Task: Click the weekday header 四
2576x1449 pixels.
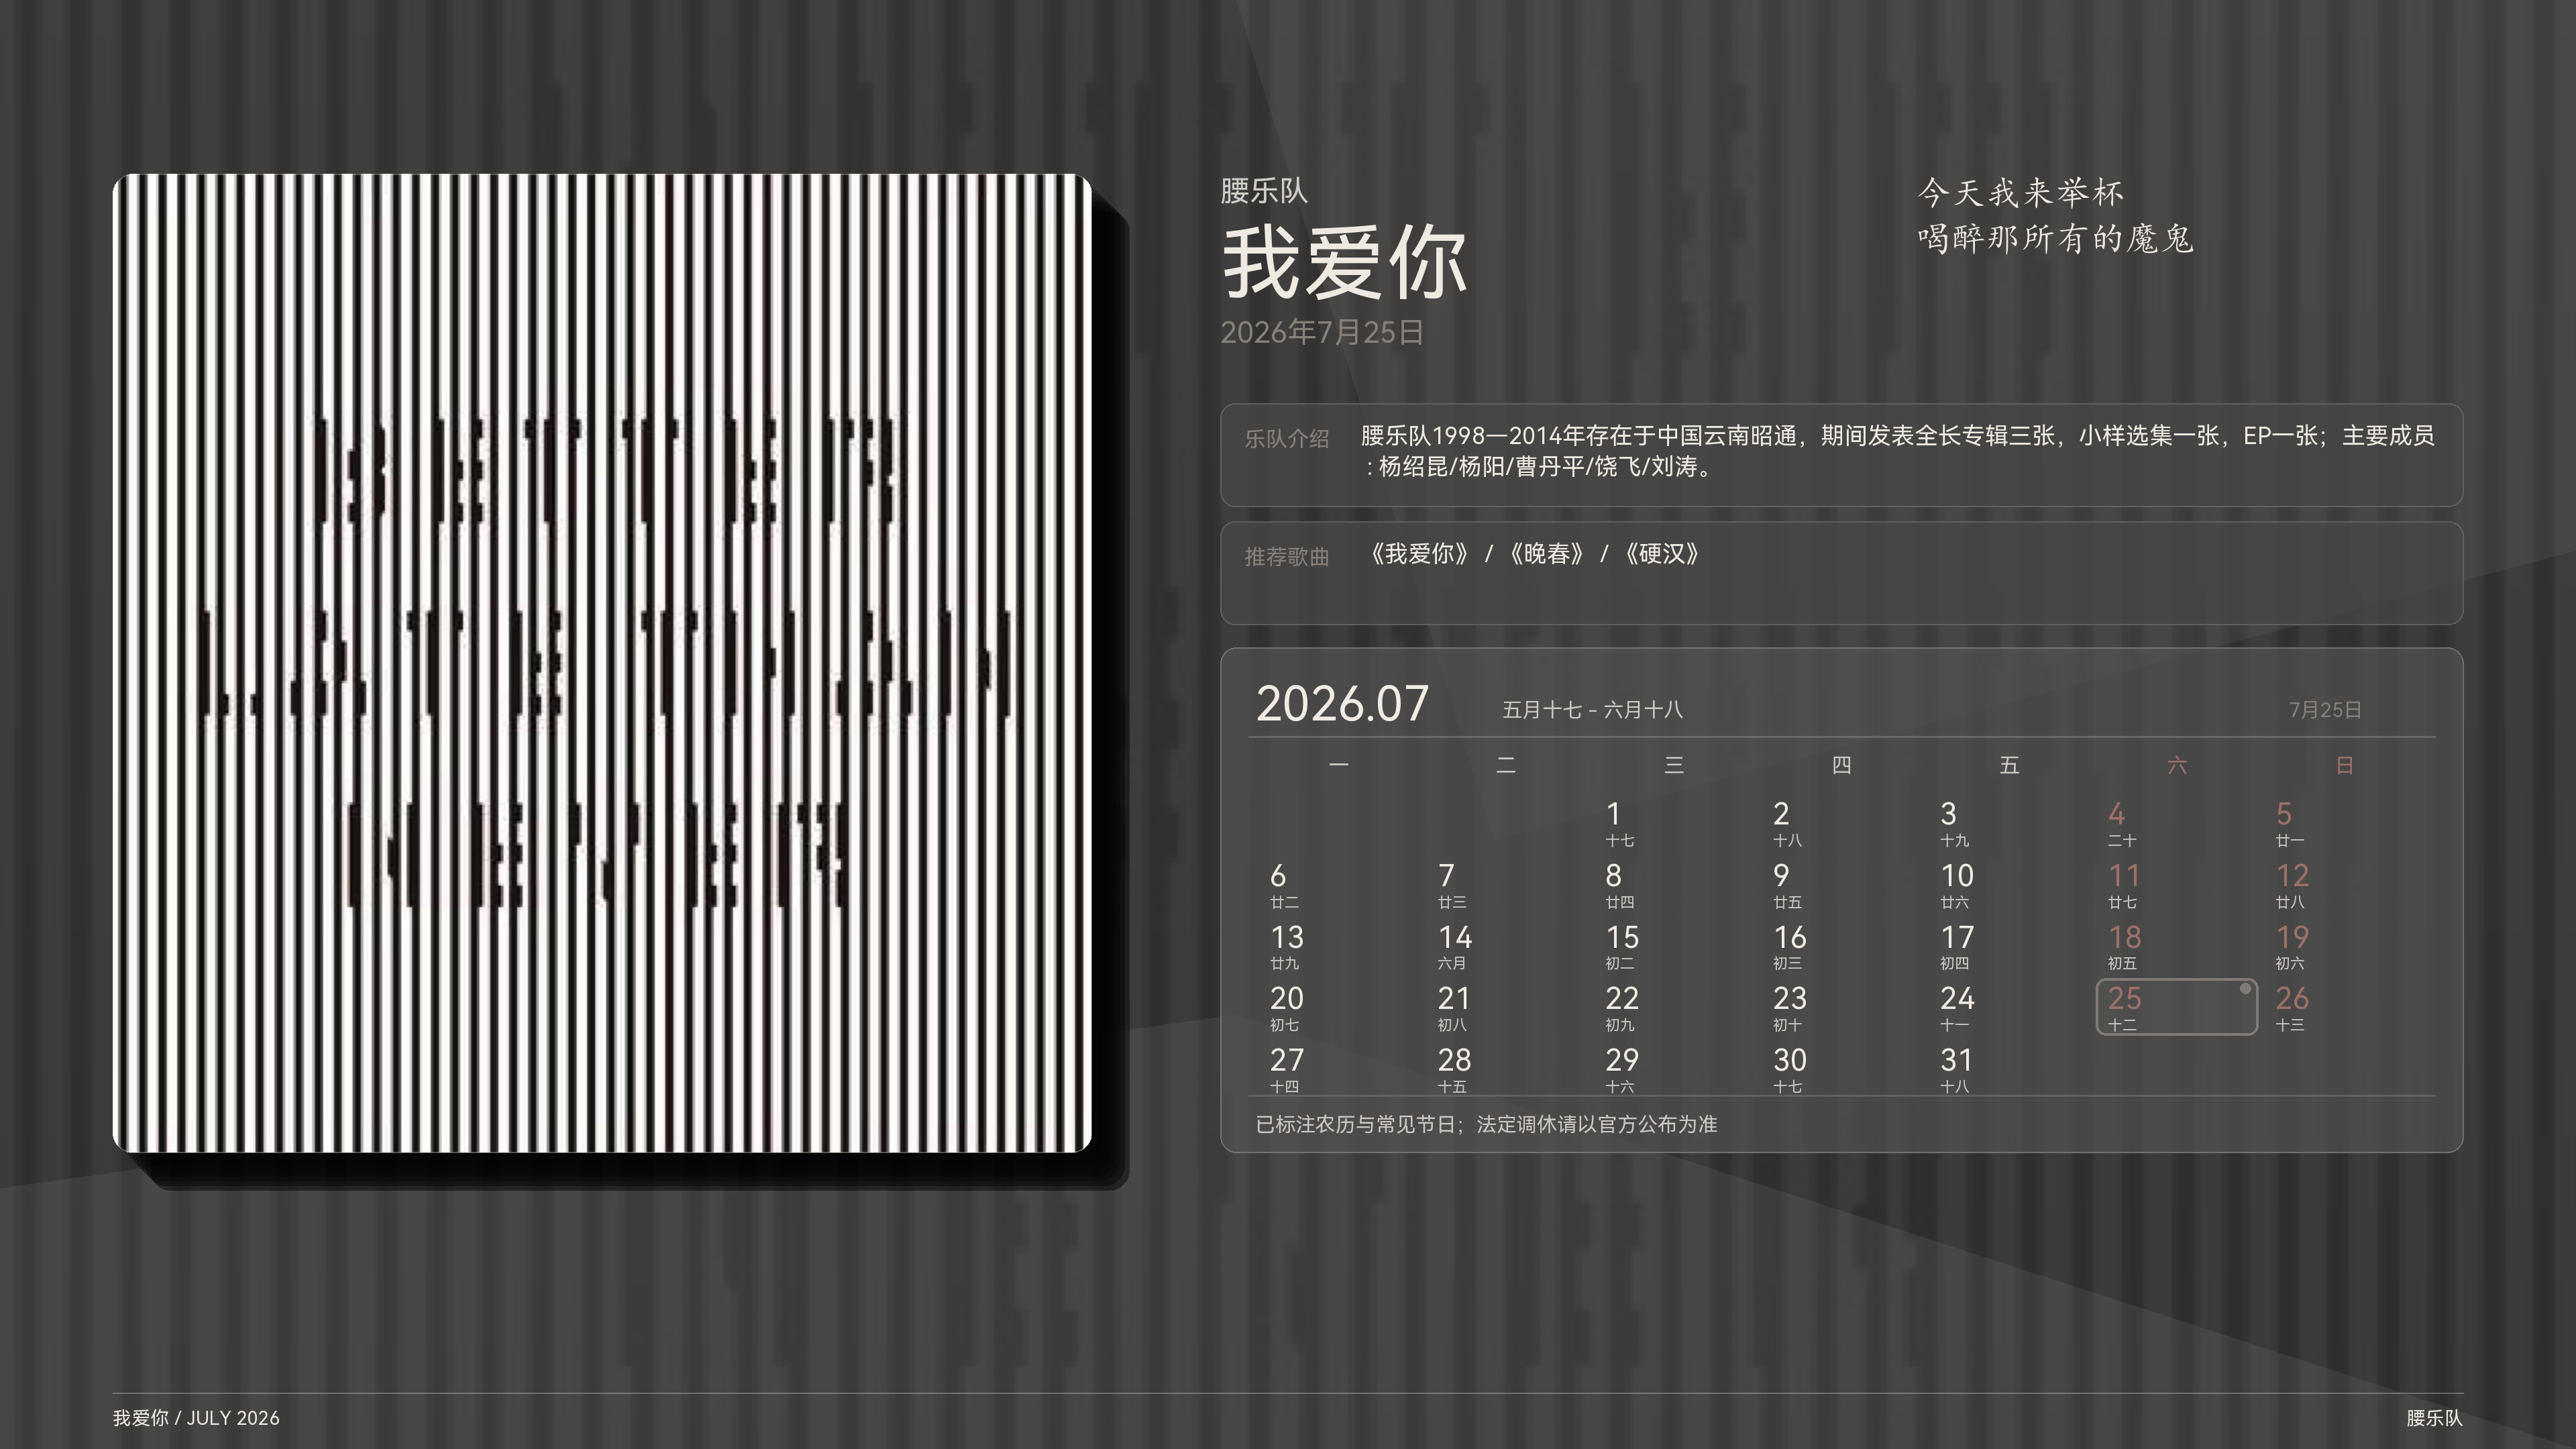Action: click(x=1841, y=765)
